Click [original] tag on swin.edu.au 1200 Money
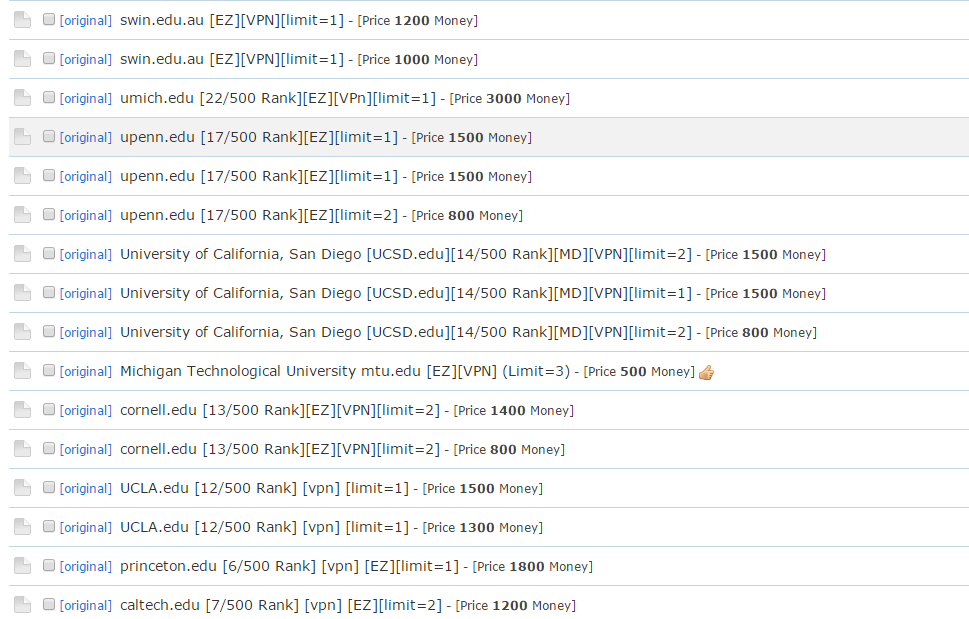The height and width of the screenshot is (619, 969). click(85, 20)
